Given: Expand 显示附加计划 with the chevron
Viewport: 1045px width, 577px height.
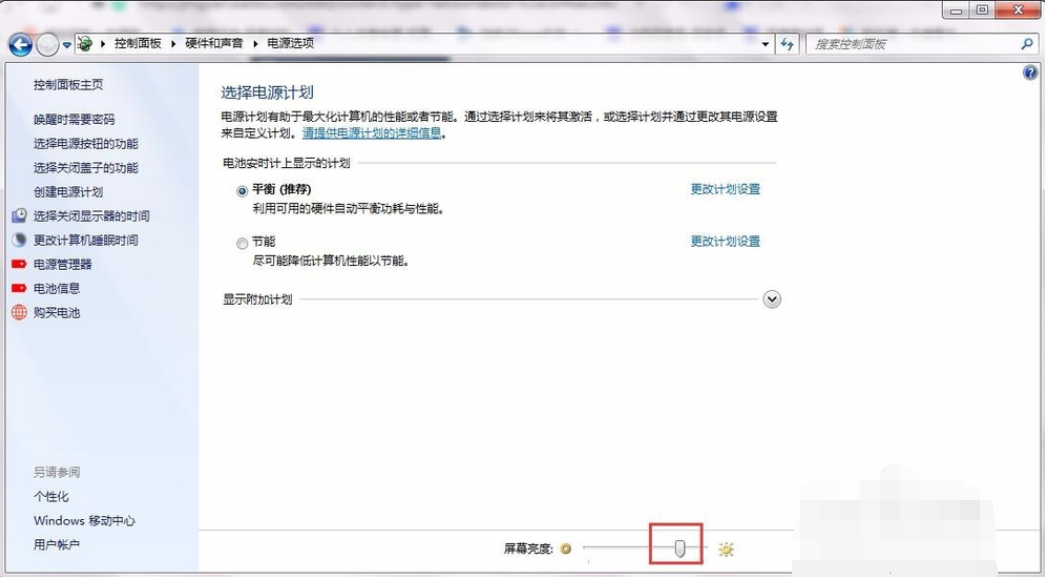Looking at the screenshot, I should click(x=770, y=299).
